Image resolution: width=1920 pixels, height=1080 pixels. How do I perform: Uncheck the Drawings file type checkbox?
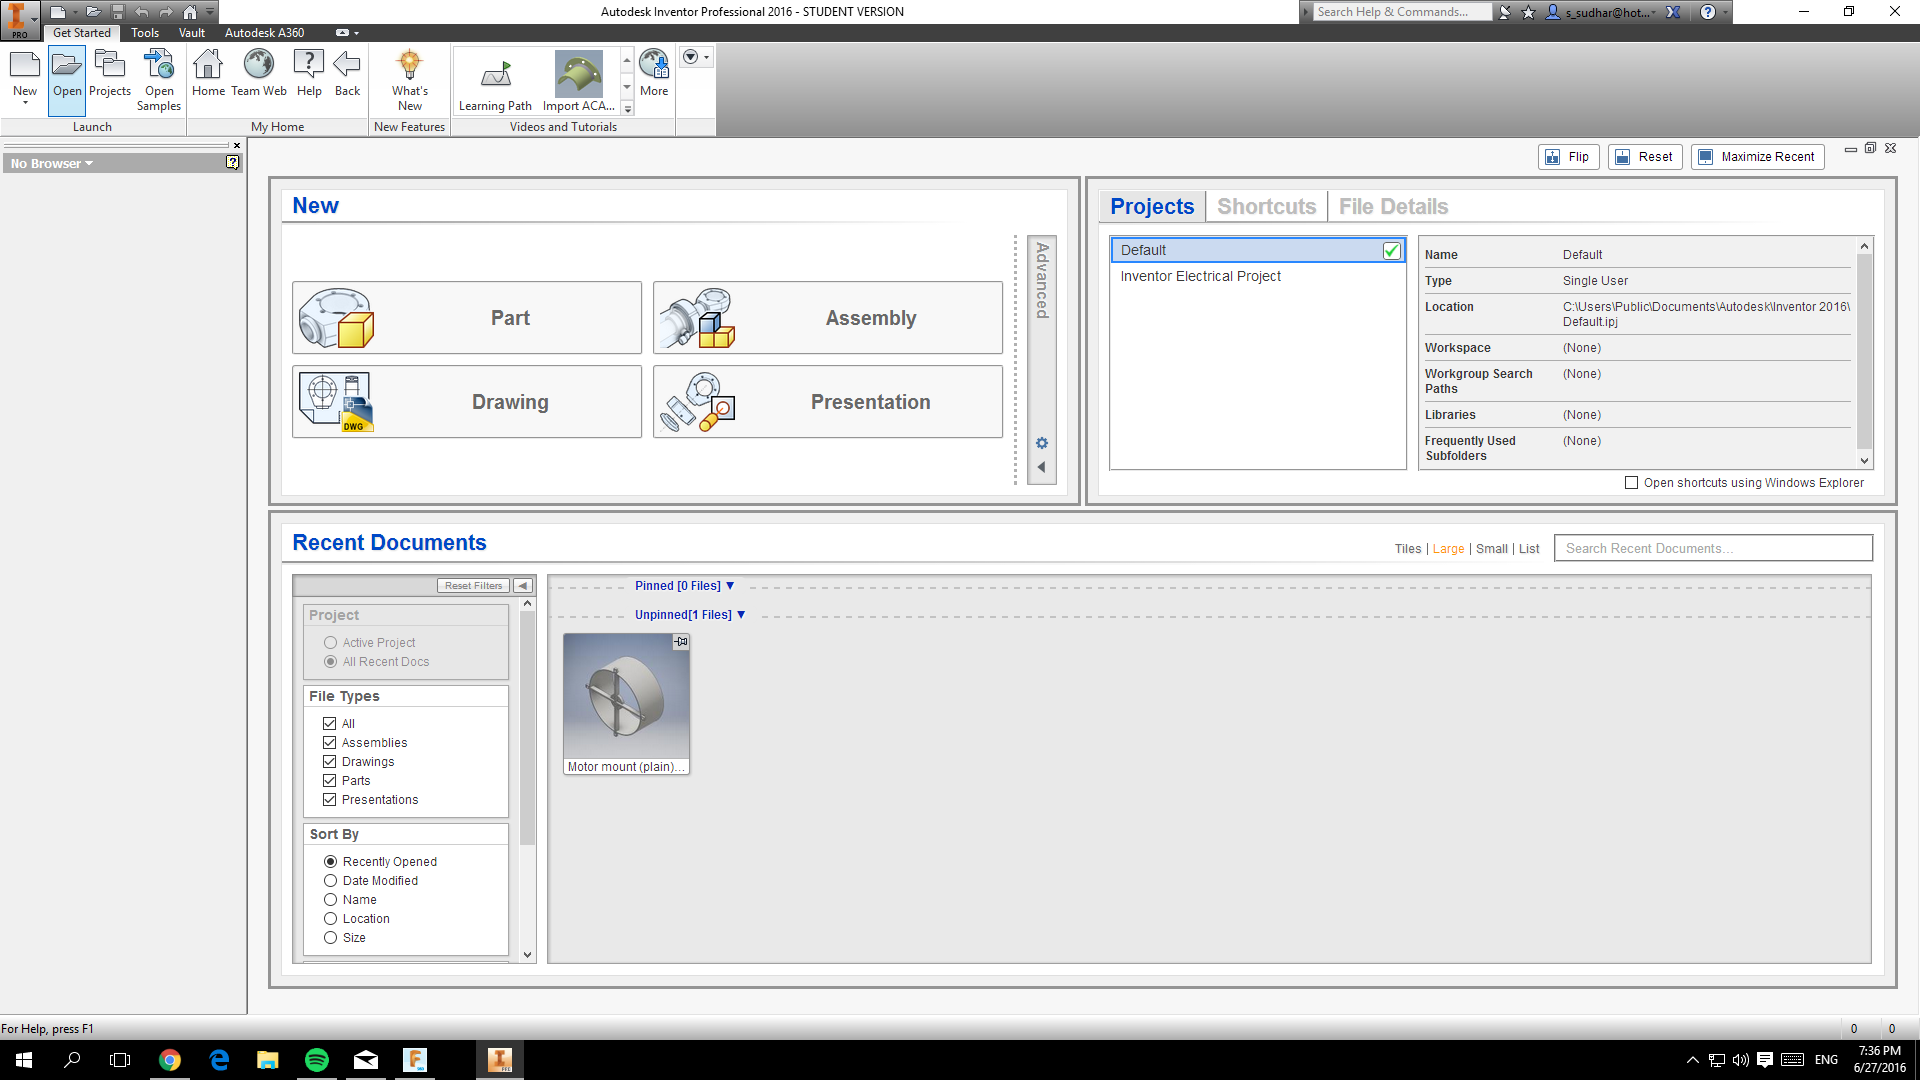329,762
